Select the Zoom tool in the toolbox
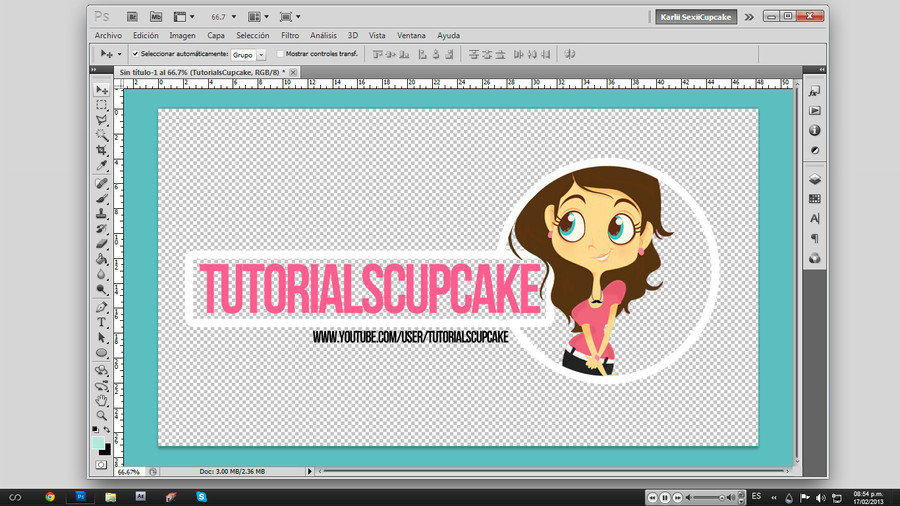Image resolution: width=900 pixels, height=506 pixels. [102, 415]
